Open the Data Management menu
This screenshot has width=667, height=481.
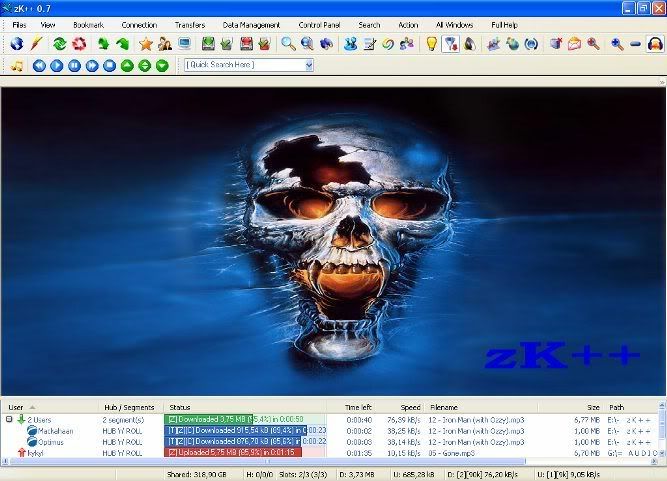(x=251, y=25)
